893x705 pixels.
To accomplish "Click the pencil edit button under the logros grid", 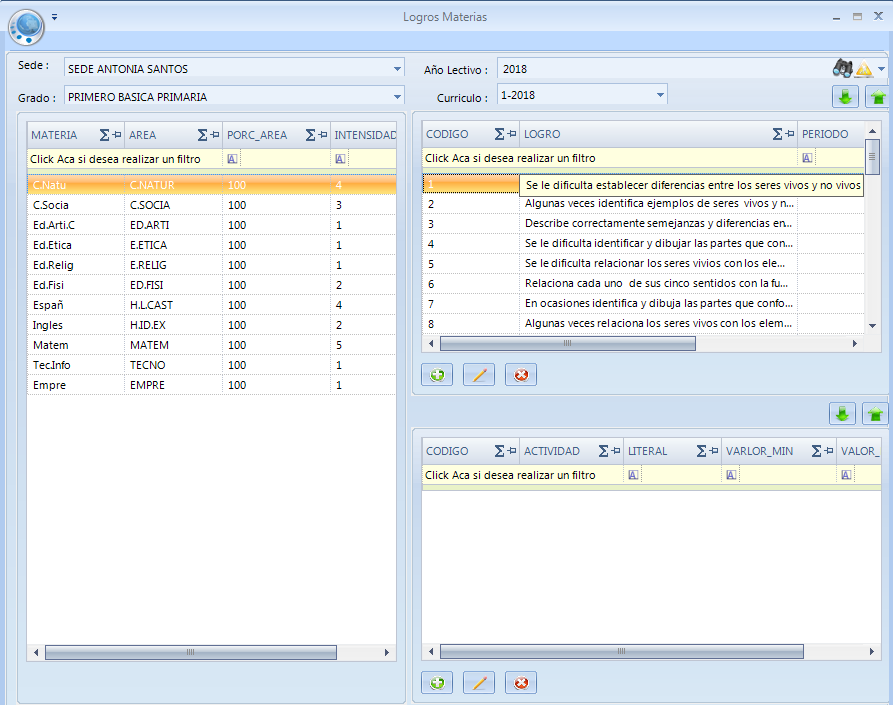I will (x=479, y=376).
